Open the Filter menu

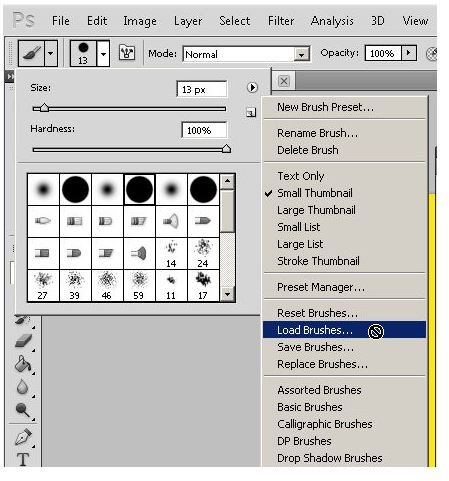click(x=281, y=21)
